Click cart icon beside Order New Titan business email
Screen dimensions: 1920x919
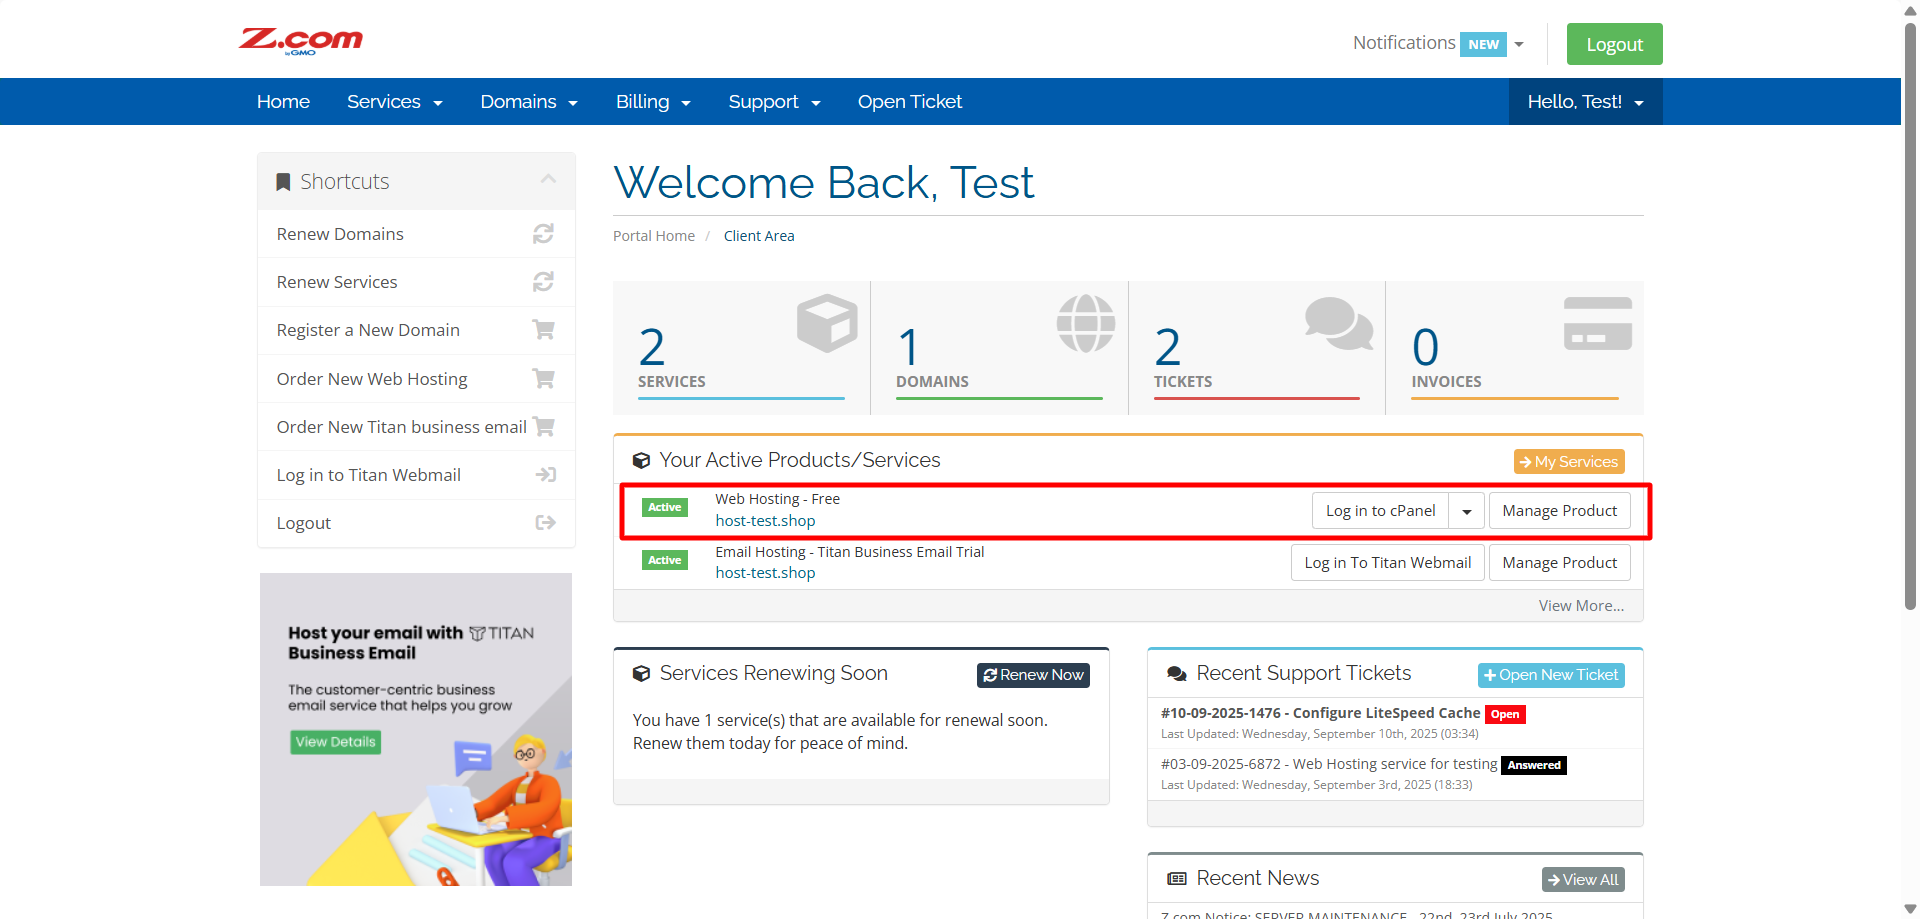coord(543,426)
